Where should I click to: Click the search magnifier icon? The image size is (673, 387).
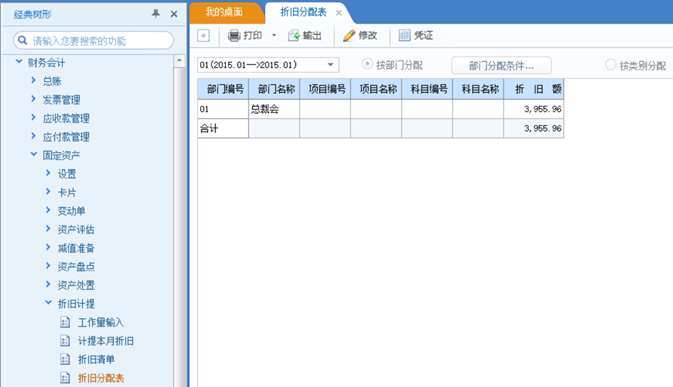(x=23, y=41)
